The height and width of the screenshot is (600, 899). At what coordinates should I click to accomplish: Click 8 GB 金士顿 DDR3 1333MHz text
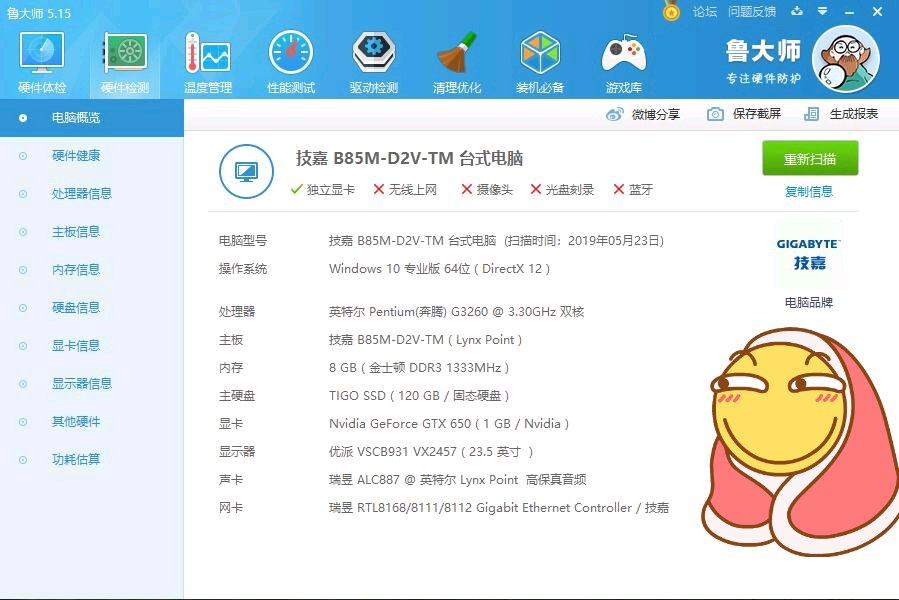coord(419,368)
